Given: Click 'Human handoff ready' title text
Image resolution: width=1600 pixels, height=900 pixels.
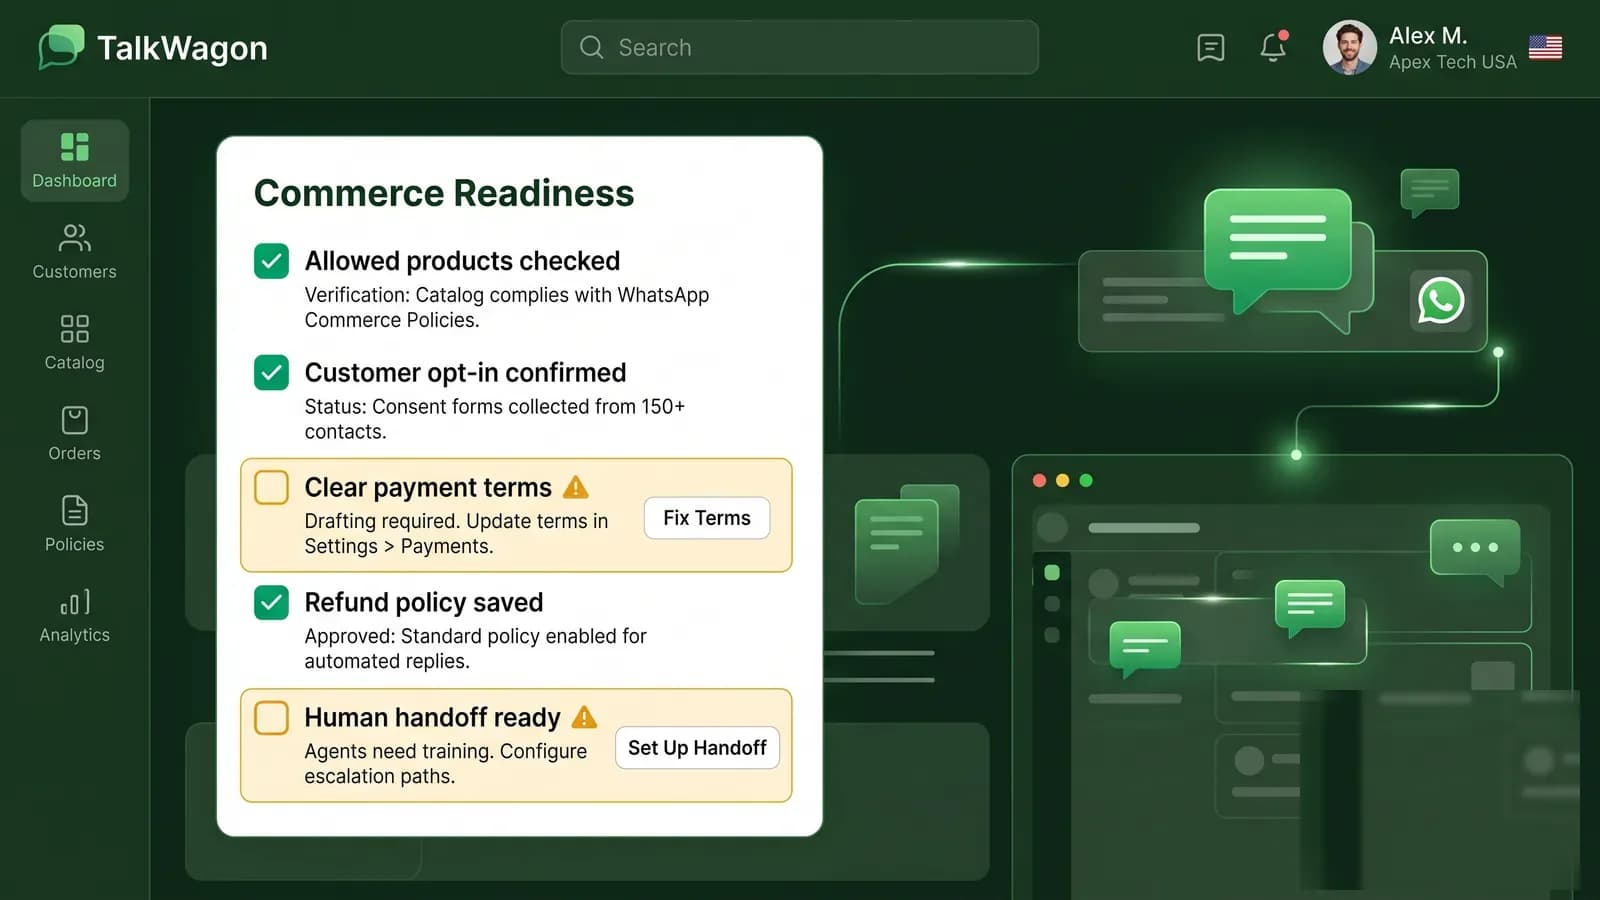Looking at the screenshot, I should pos(432,717).
